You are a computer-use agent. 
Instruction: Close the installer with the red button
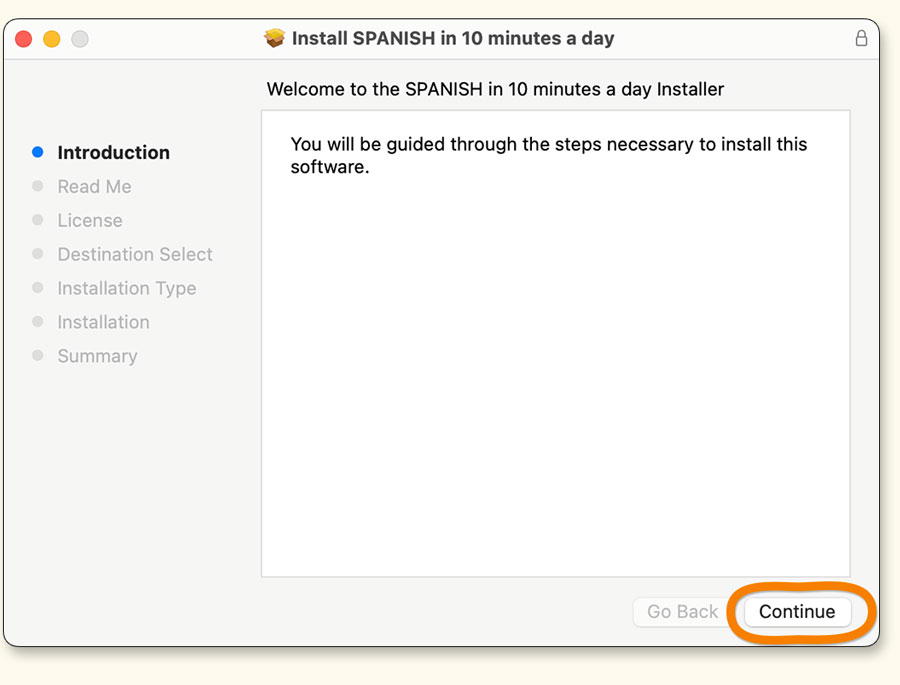[x=24, y=39]
